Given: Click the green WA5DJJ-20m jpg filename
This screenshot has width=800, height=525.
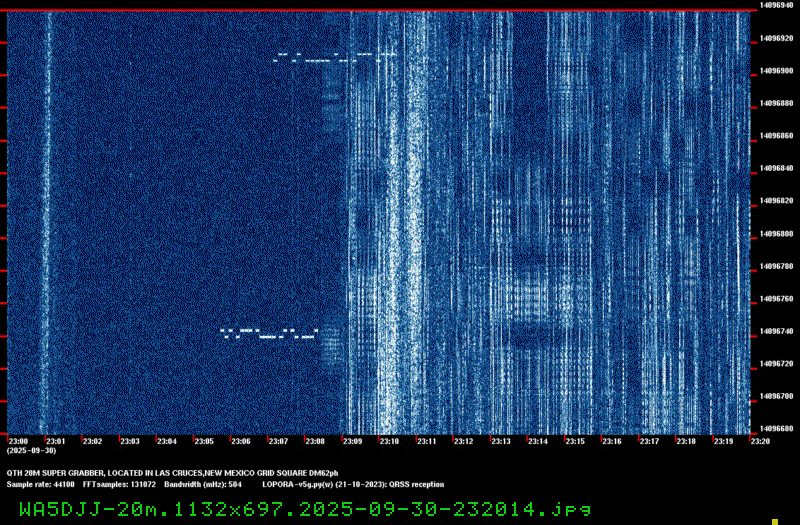Looking at the screenshot, I should 305,509.
